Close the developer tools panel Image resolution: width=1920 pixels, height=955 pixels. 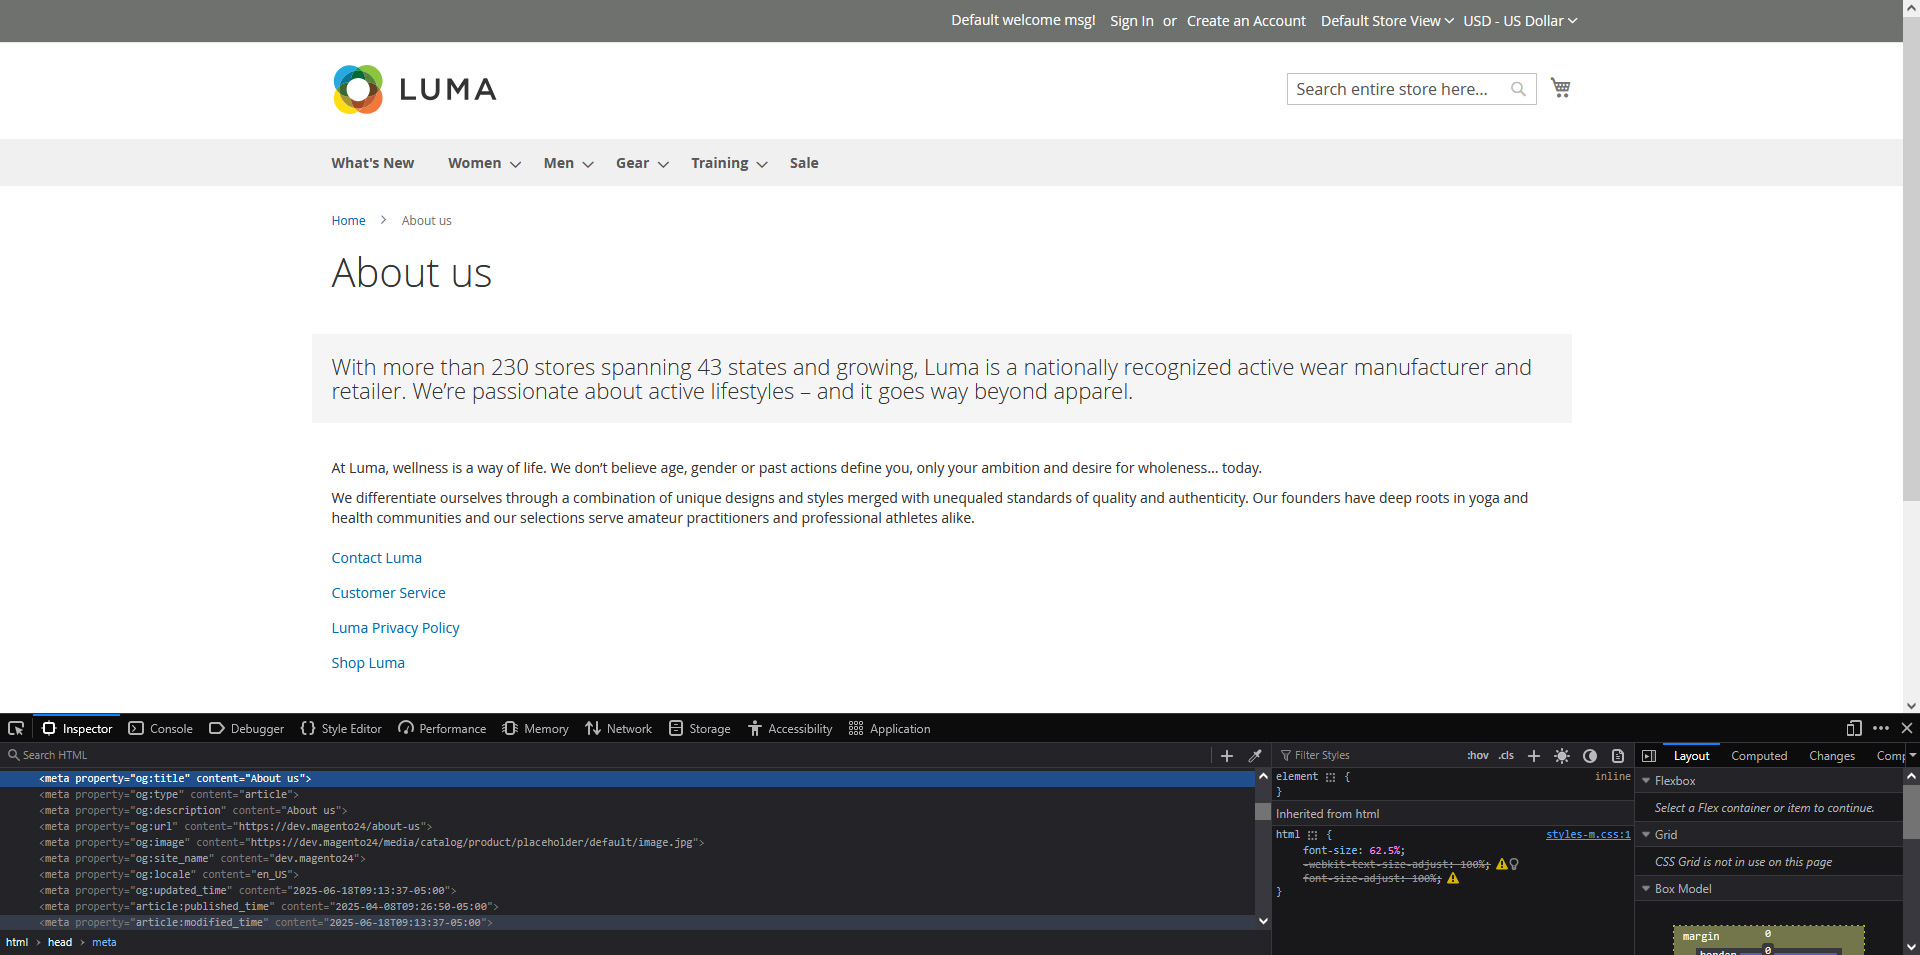point(1907,728)
